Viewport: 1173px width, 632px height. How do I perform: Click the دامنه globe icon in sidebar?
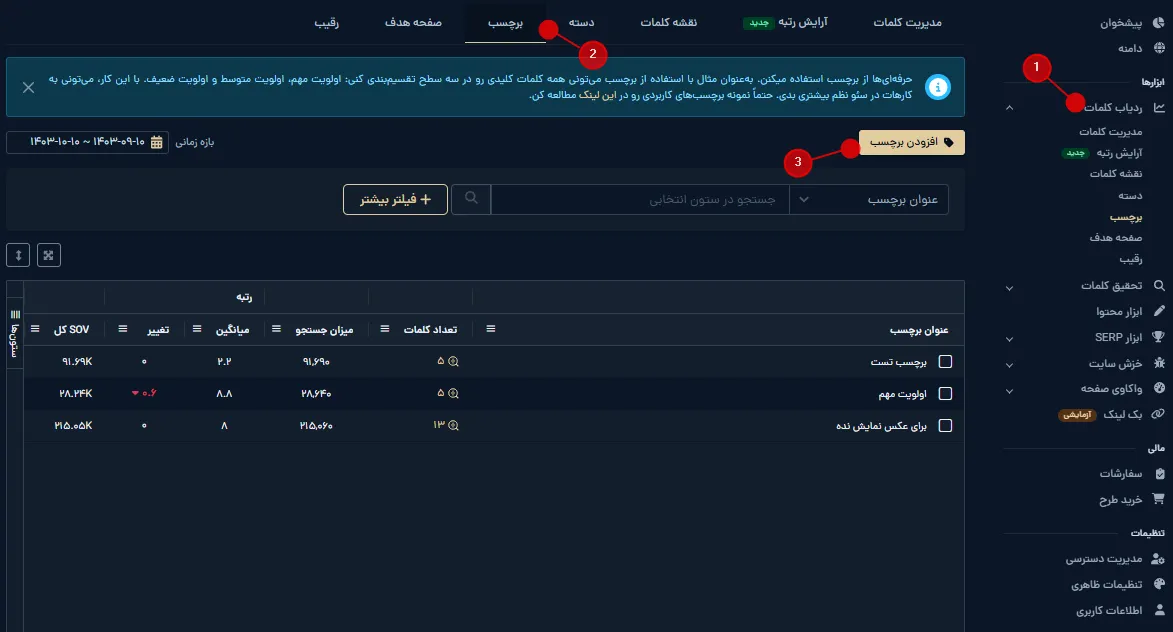pyautogui.click(x=1159, y=48)
